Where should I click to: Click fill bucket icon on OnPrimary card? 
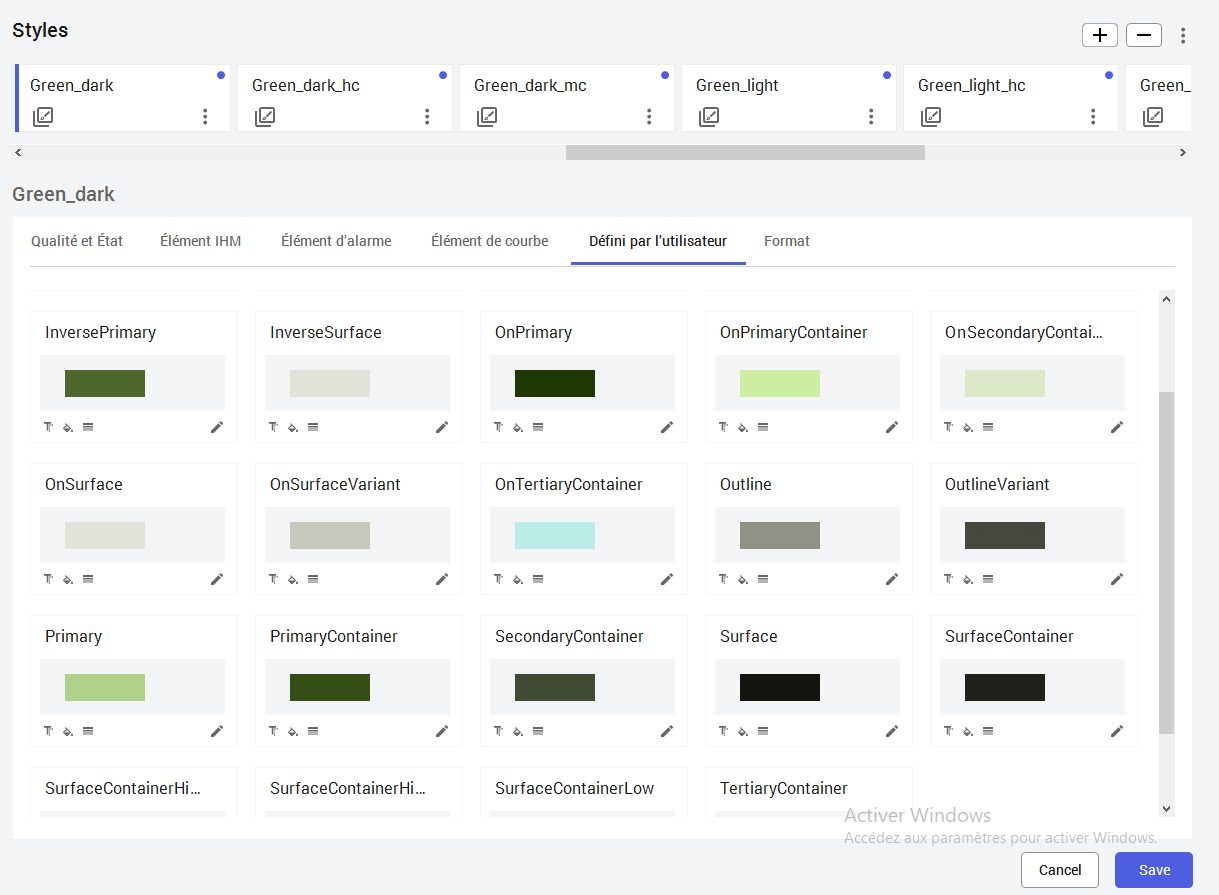click(518, 427)
